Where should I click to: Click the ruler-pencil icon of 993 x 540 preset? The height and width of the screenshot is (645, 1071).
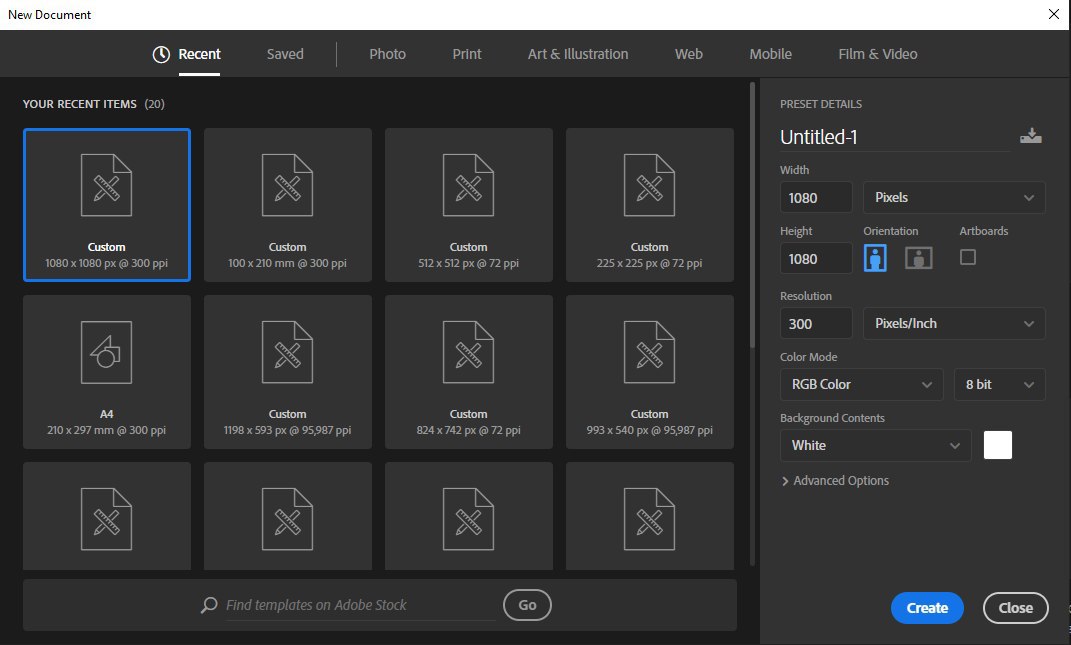coord(650,352)
